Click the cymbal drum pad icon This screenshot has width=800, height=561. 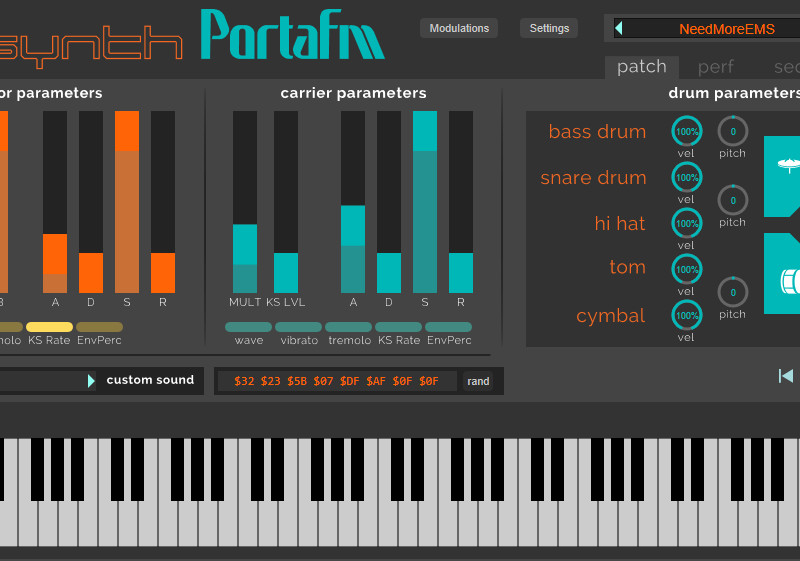(784, 167)
